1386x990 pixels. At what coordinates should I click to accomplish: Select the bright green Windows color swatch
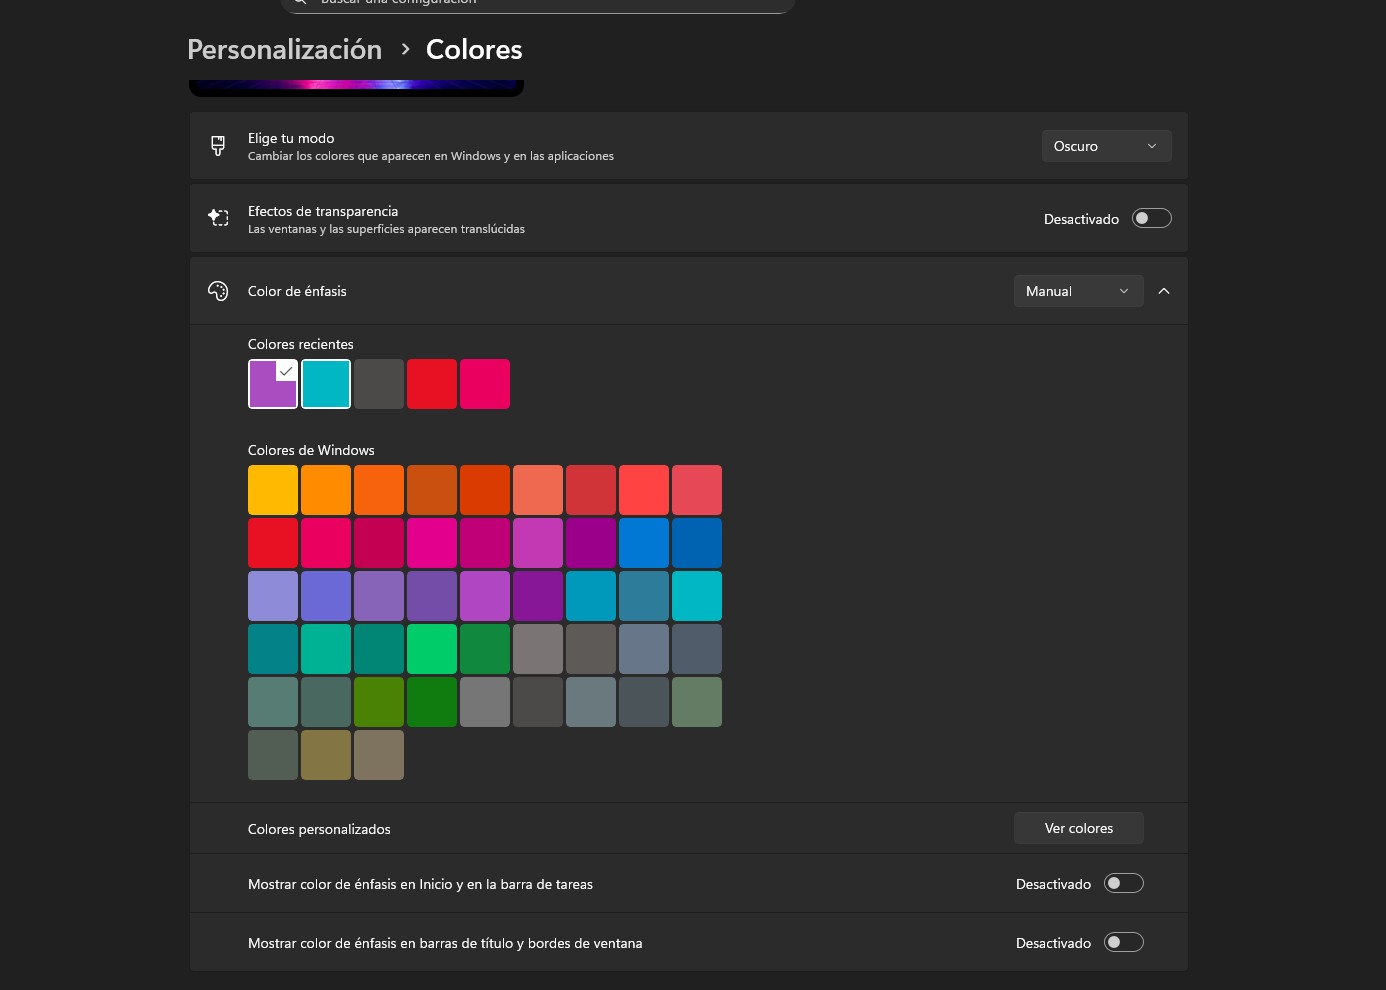coord(432,649)
